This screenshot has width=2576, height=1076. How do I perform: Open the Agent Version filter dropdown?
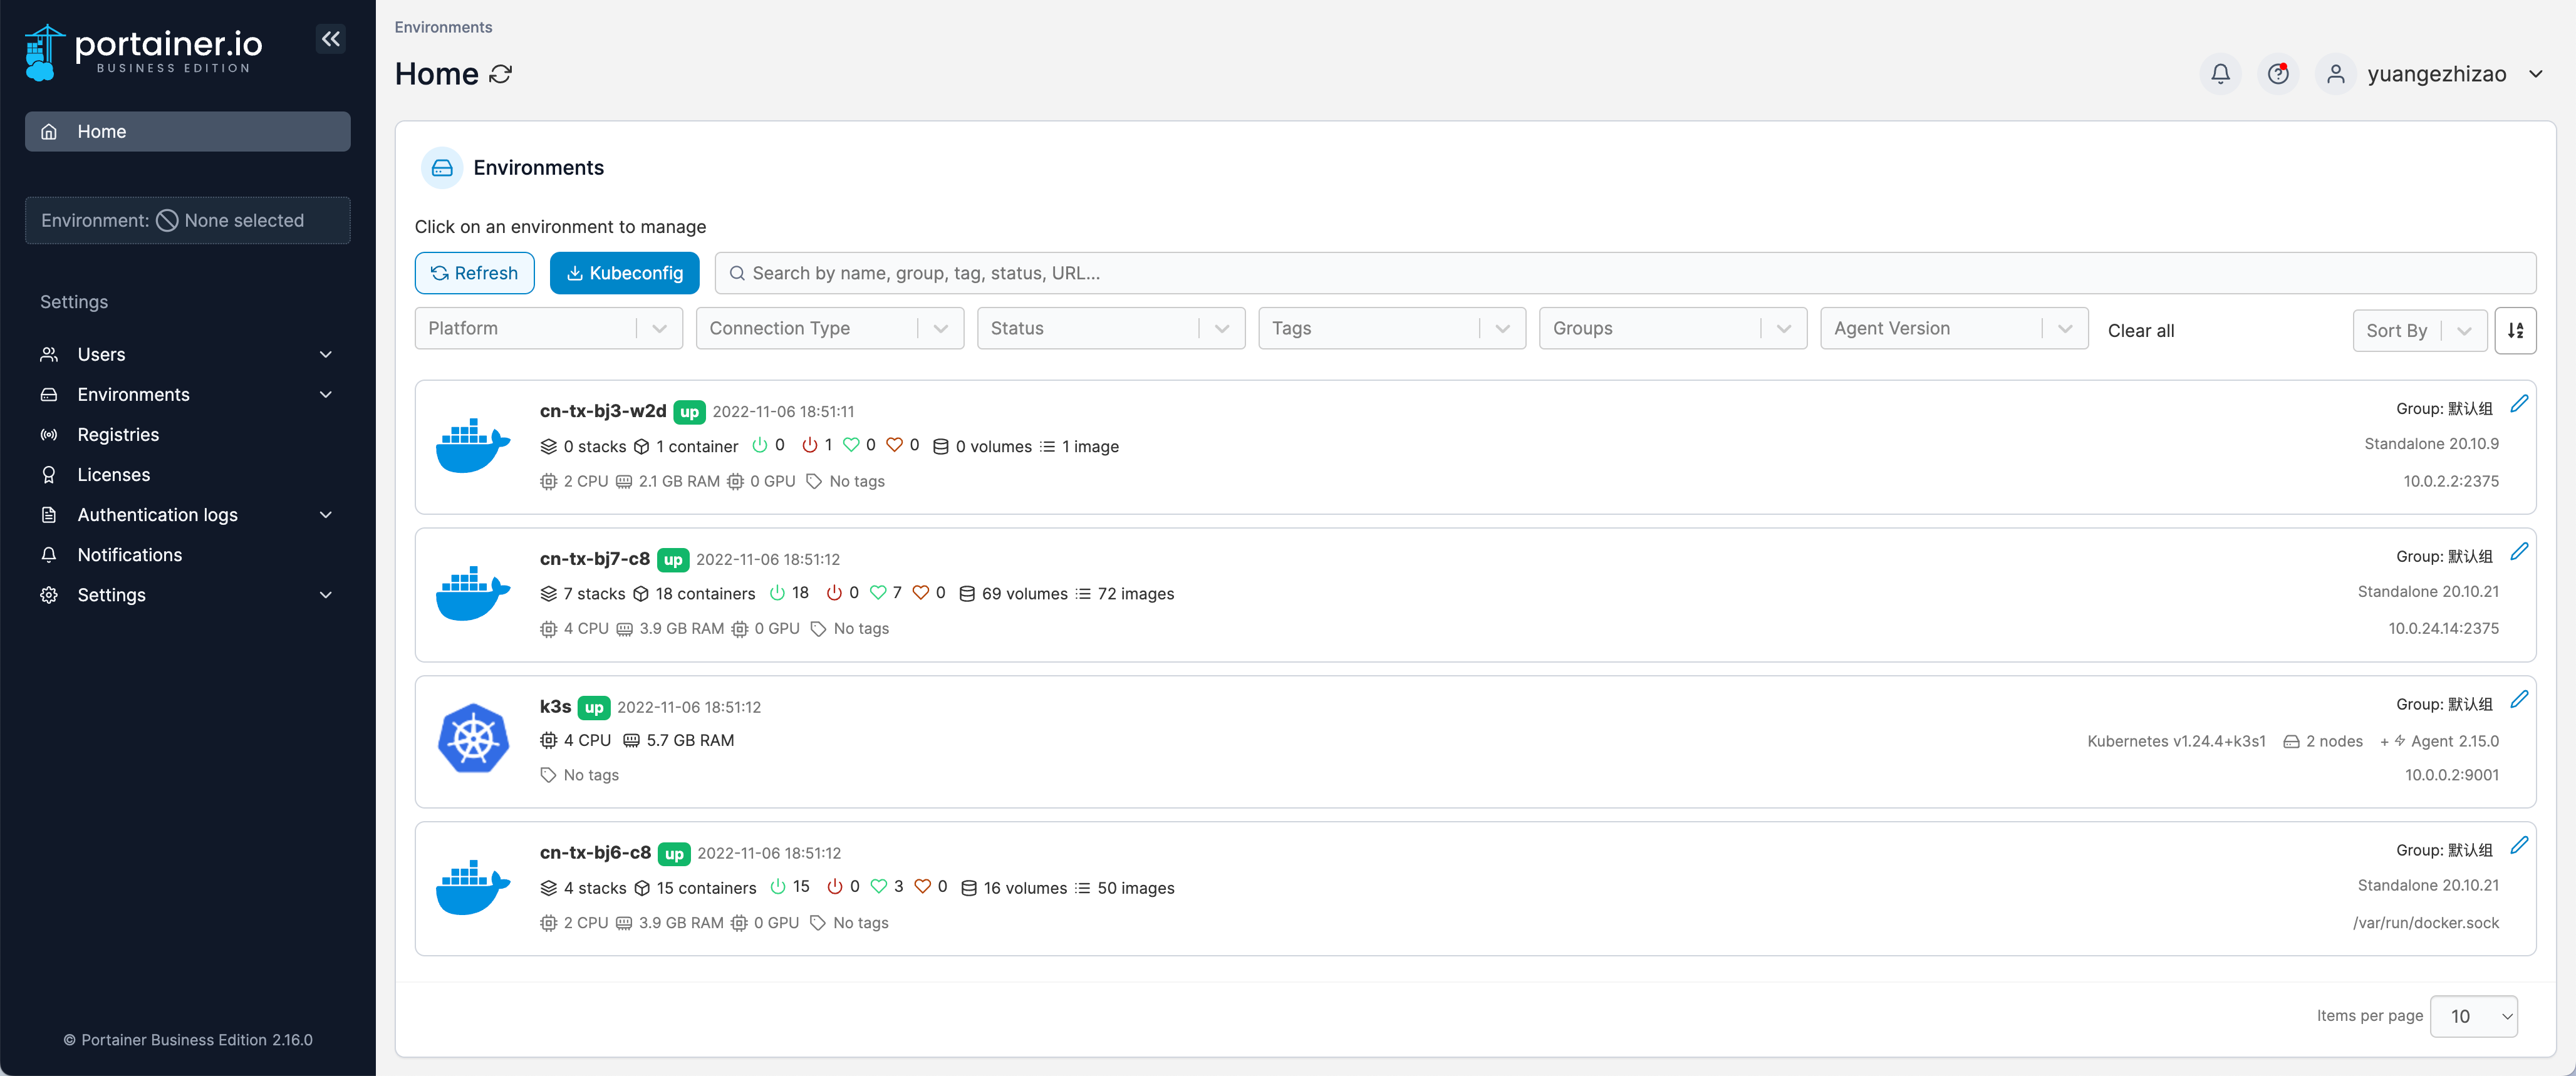[x=1954, y=329]
